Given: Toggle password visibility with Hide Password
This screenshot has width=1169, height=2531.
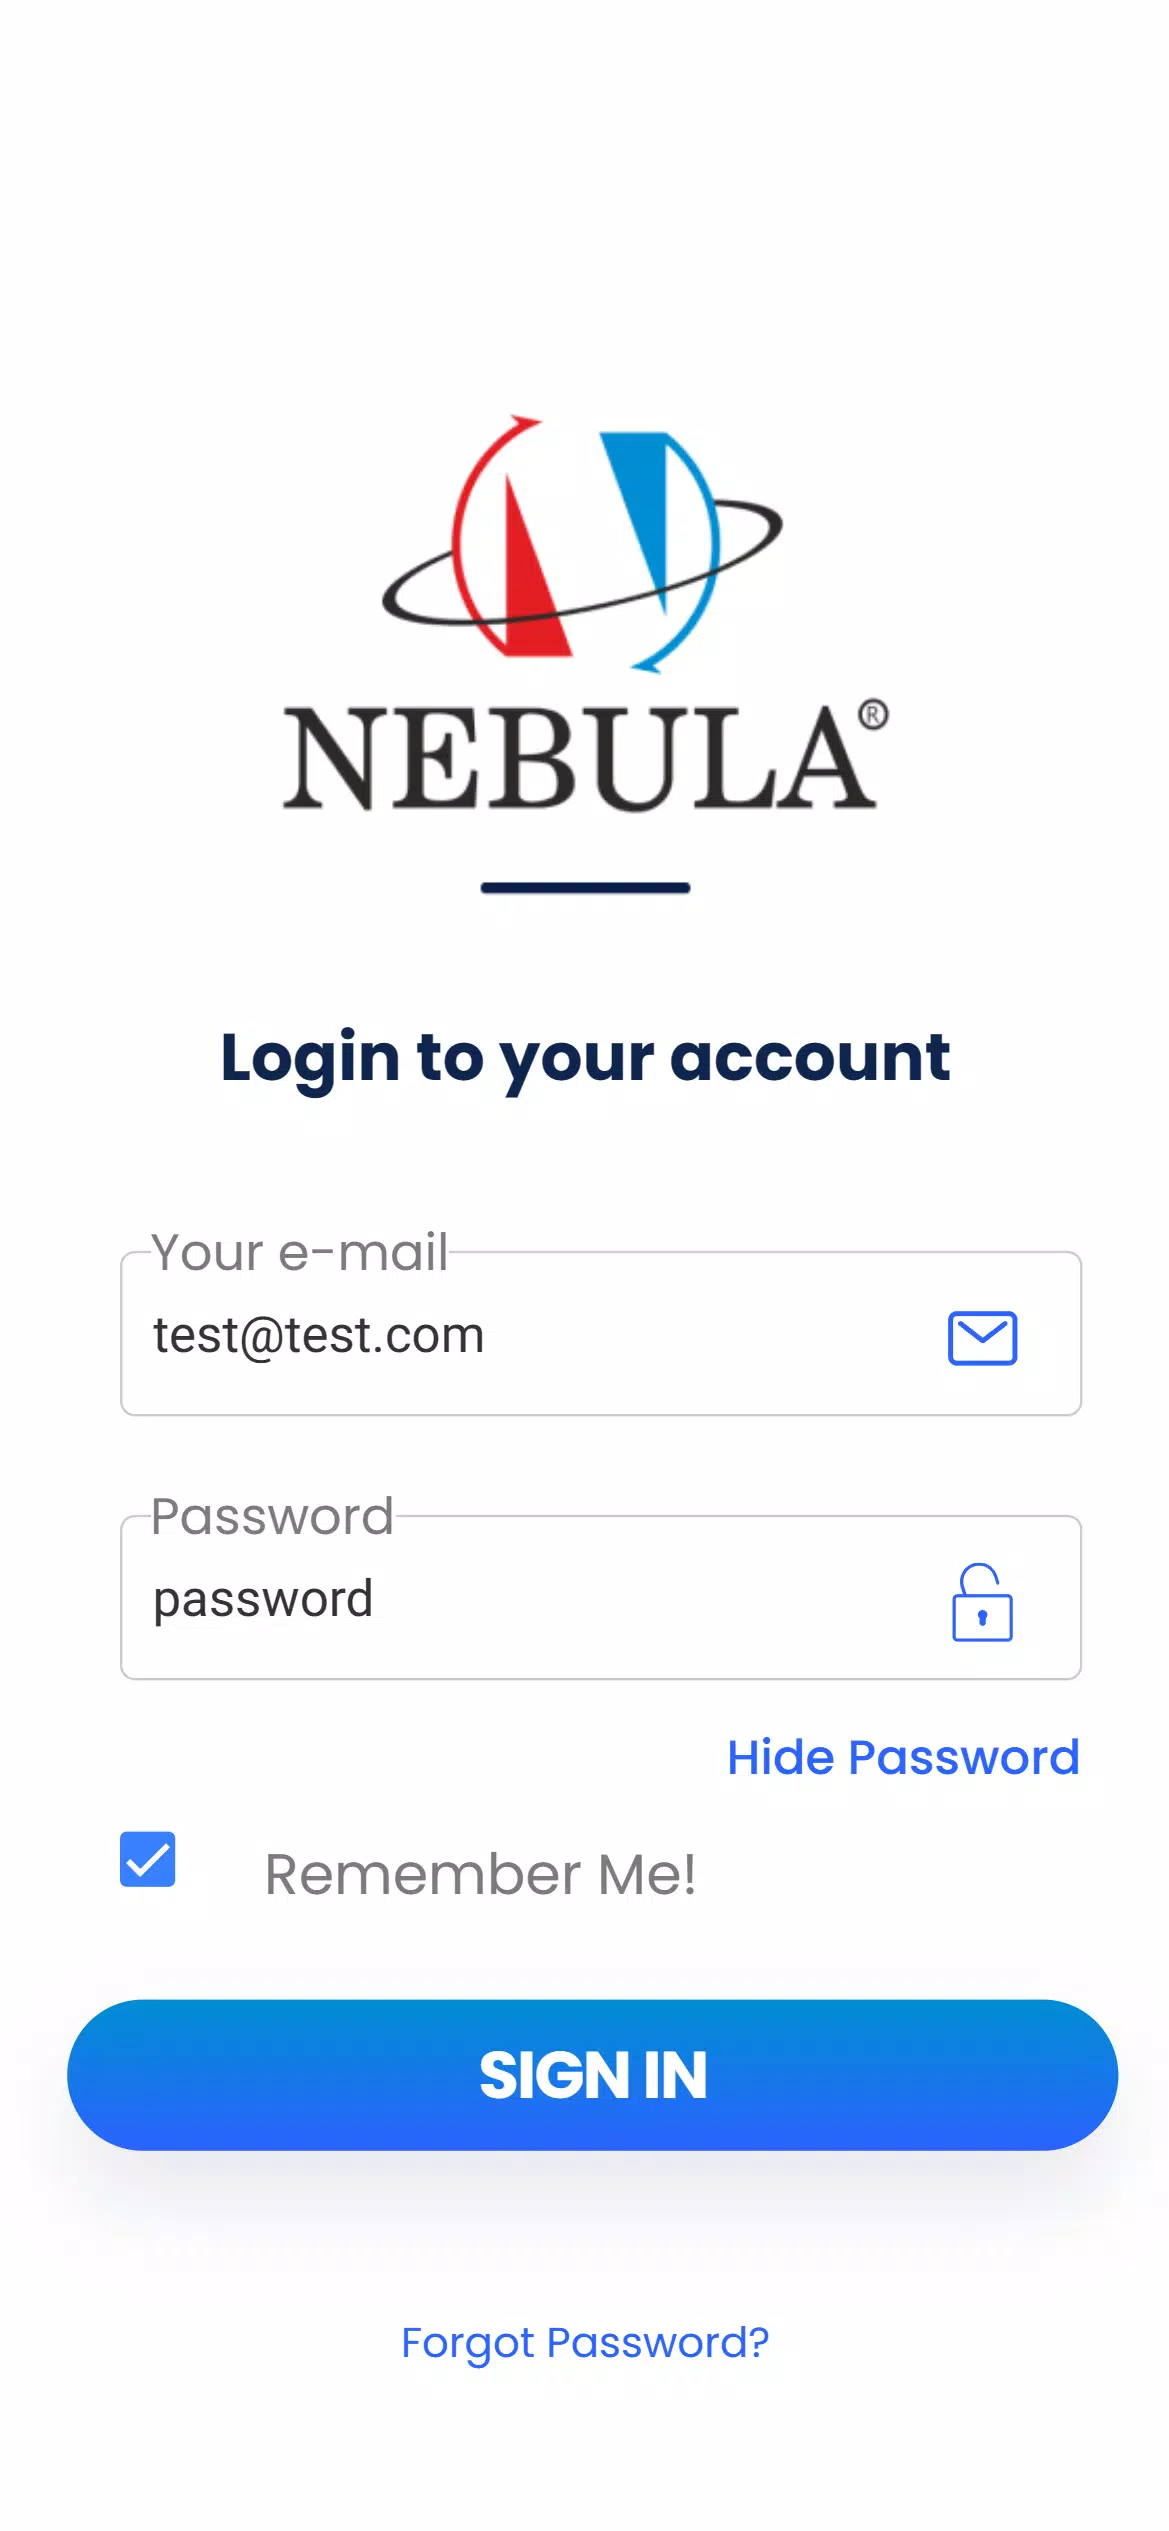Looking at the screenshot, I should (x=903, y=1757).
